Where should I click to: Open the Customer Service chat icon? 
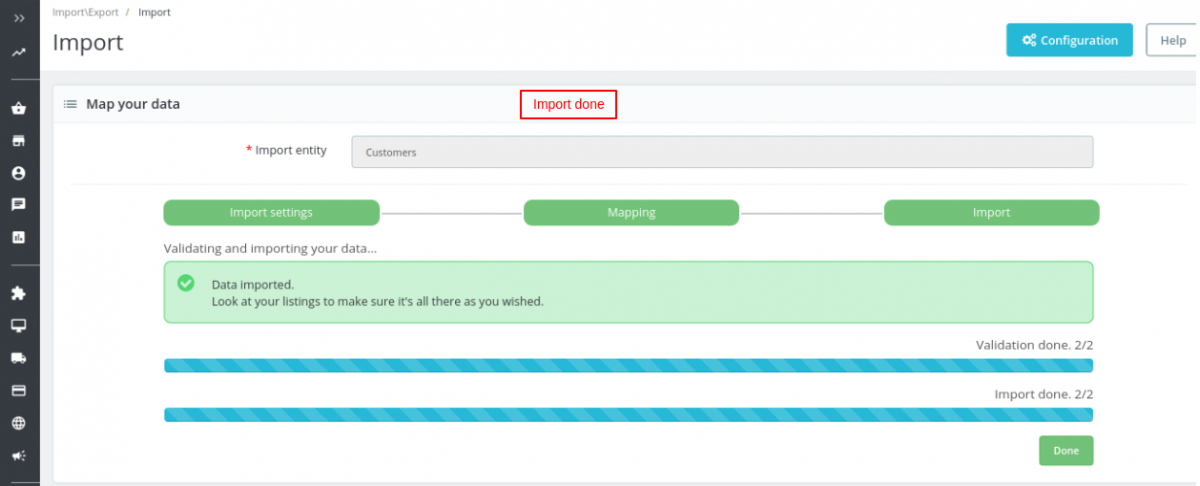click(18, 204)
